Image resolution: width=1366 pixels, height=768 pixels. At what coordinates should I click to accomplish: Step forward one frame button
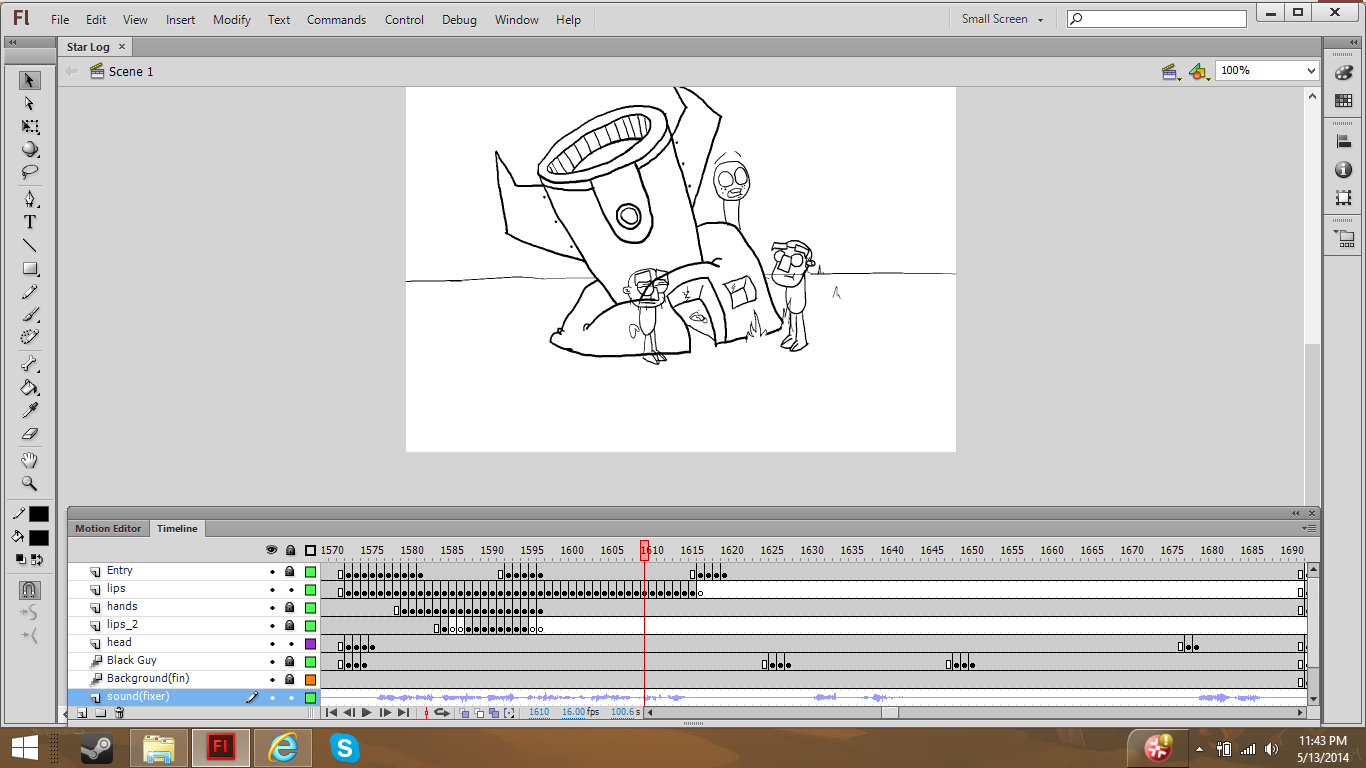(x=385, y=713)
